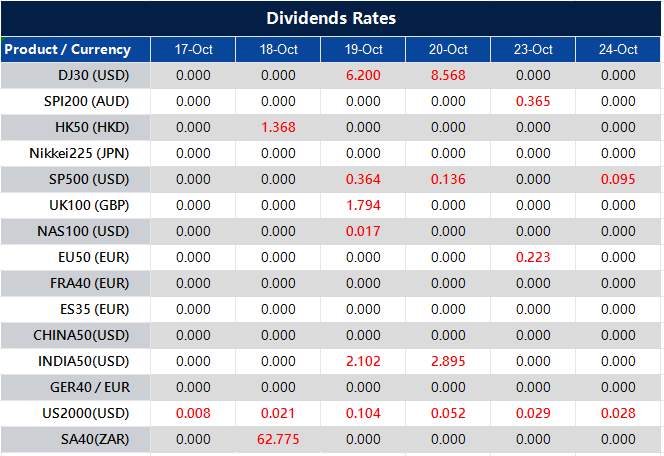Select the 6.200 dividend cell

(363, 75)
